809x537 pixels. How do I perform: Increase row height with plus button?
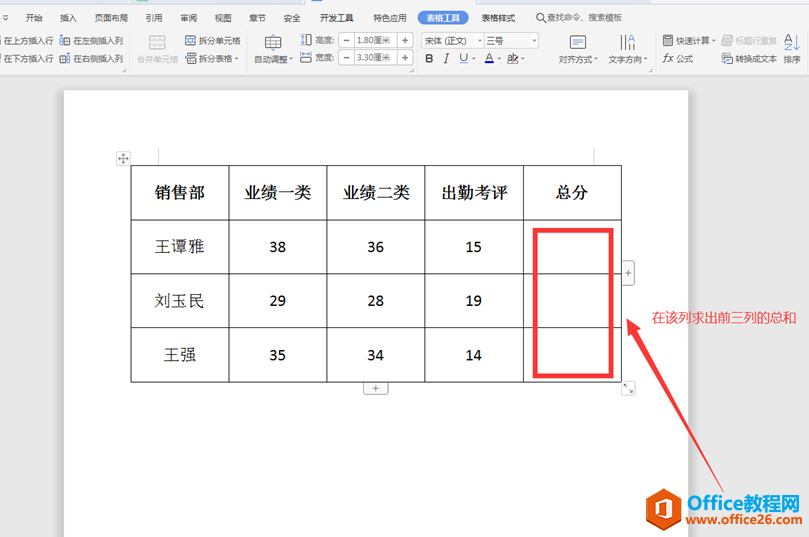coord(405,40)
